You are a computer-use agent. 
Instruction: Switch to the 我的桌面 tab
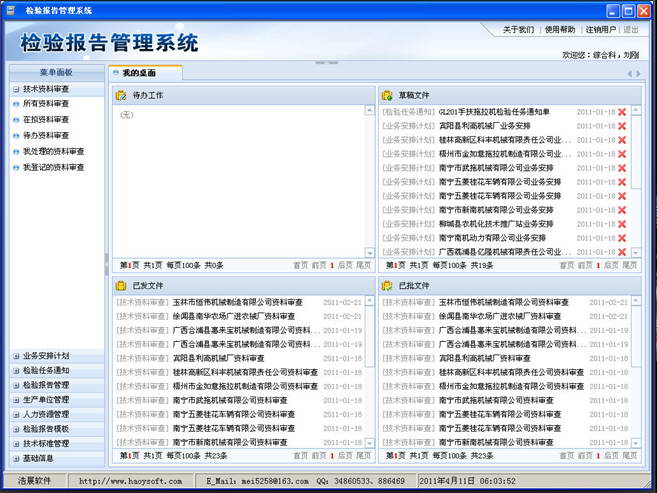(145, 73)
